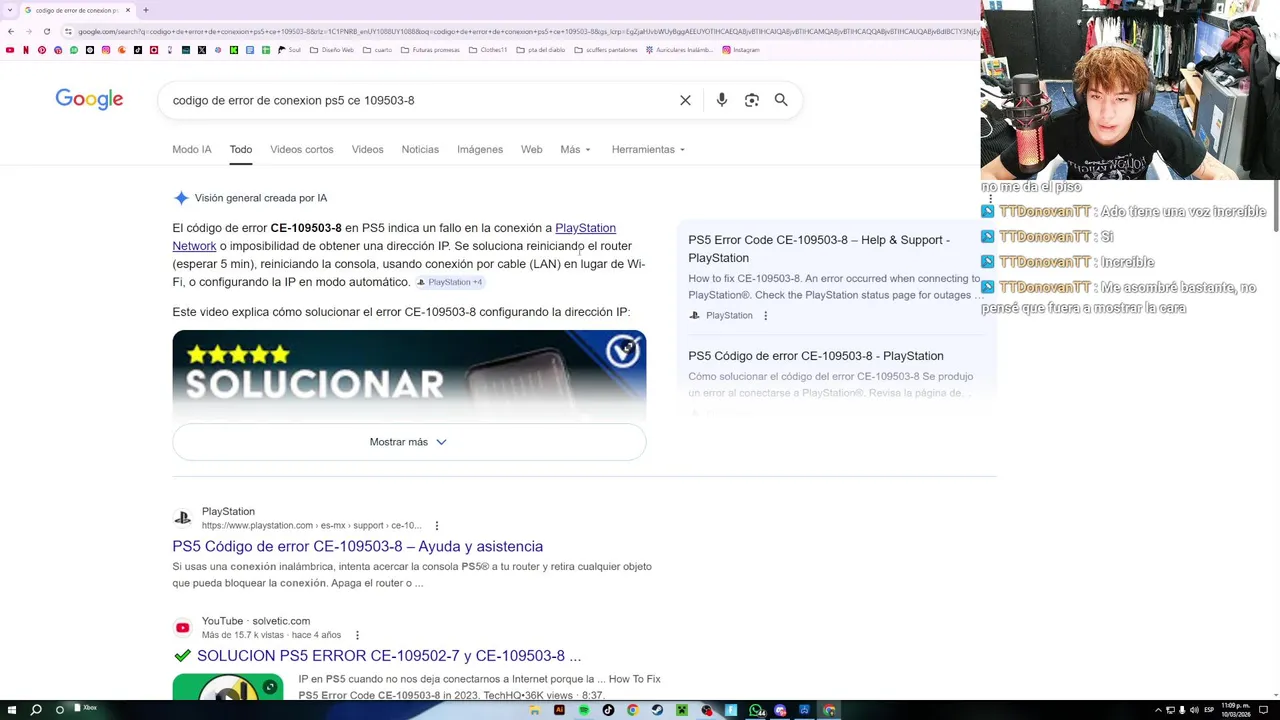This screenshot has height=720, width=1280.
Task: Expand the 'PlayStation +4' sources chip
Action: pos(450,282)
